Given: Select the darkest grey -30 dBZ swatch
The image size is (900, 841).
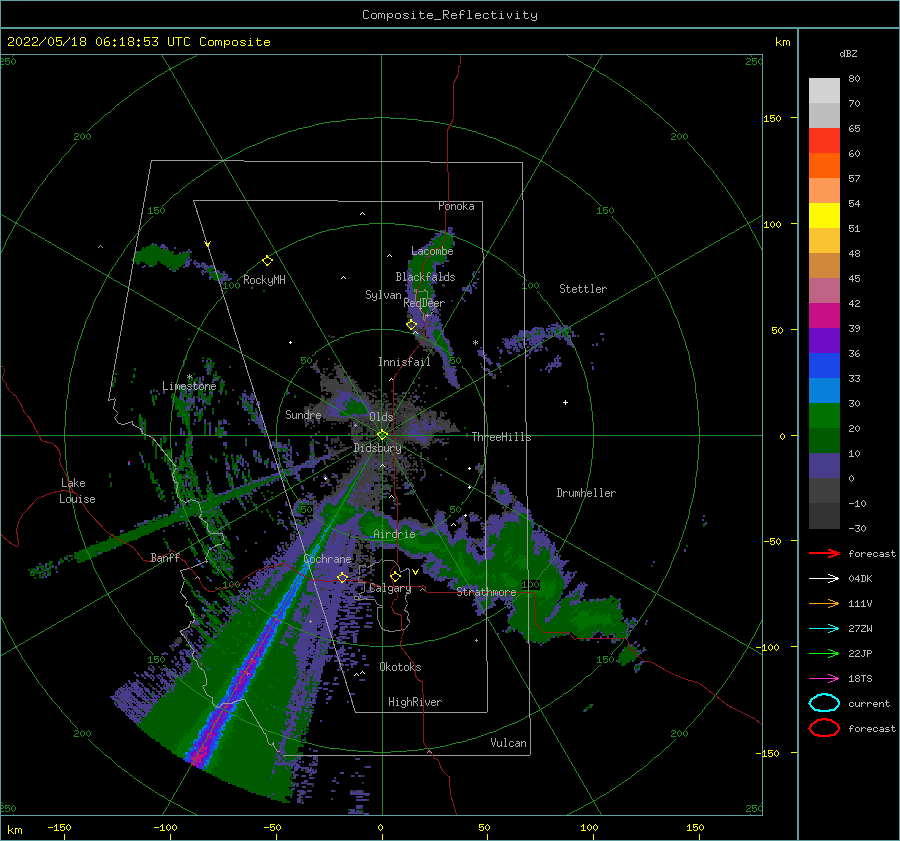Looking at the screenshot, I should click(x=824, y=515).
